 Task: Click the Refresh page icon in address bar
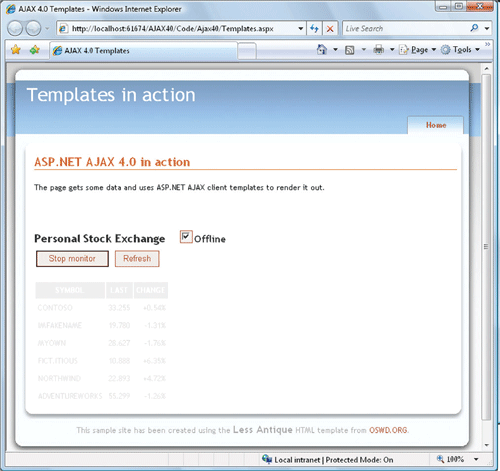tap(314, 29)
